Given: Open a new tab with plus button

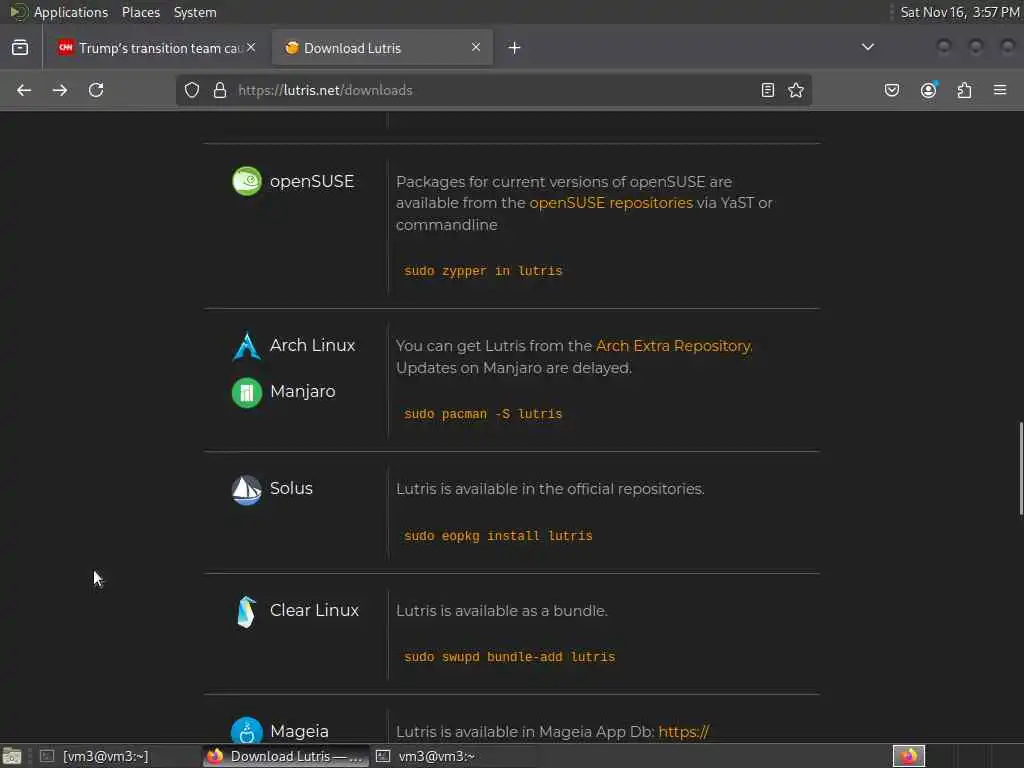Looking at the screenshot, I should [x=515, y=48].
